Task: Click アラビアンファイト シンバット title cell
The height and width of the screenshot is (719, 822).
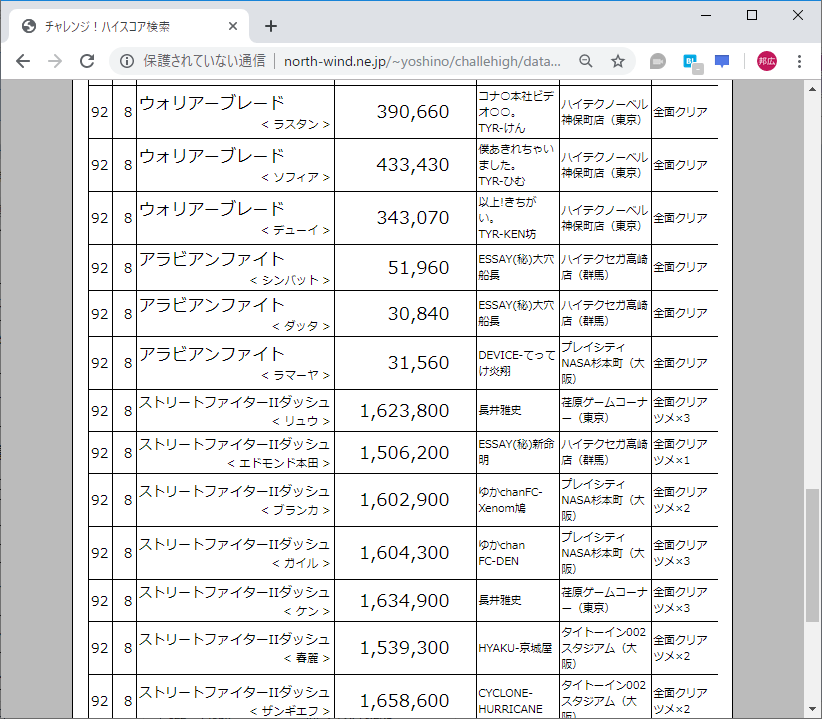Action: (x=235, y=267)
